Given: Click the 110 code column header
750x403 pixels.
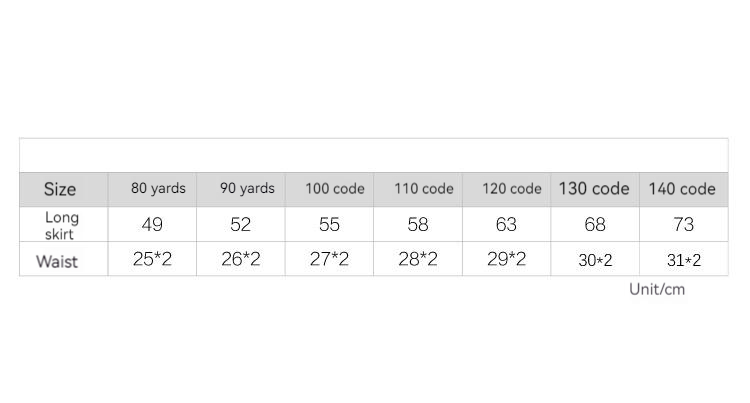Looking at the screenshot, I should point(423,188).
